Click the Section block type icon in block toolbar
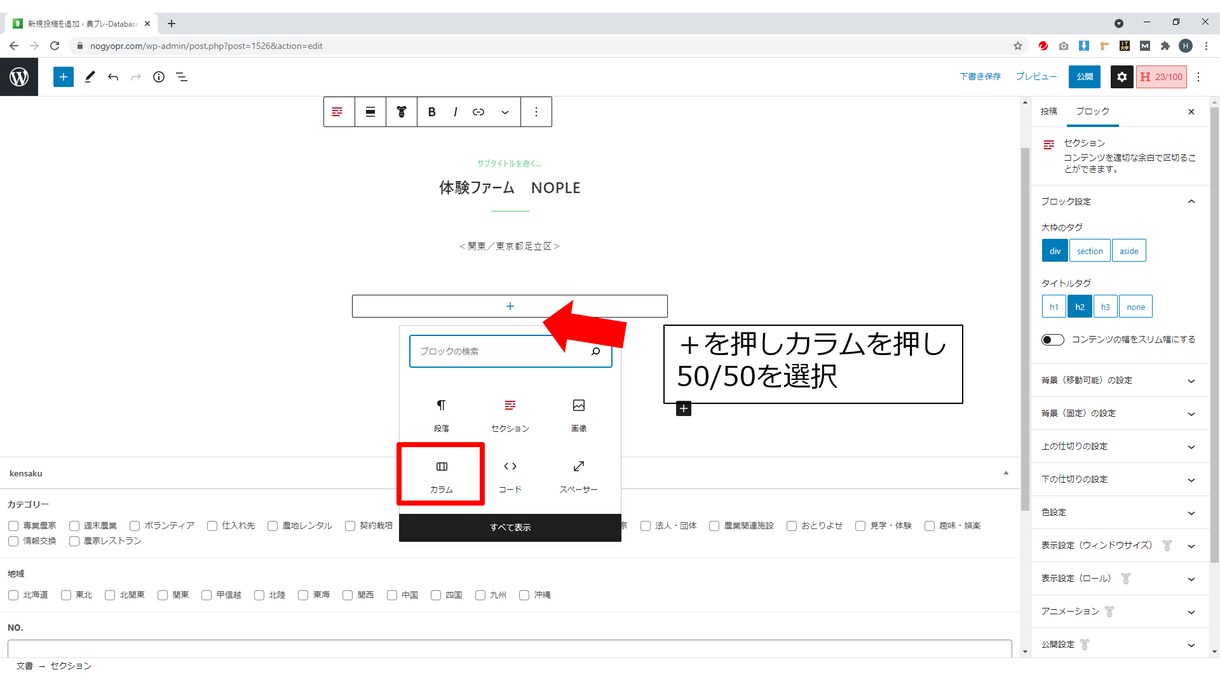The width and height of the screenshot is (1220, 686). (x=338, y=112)
